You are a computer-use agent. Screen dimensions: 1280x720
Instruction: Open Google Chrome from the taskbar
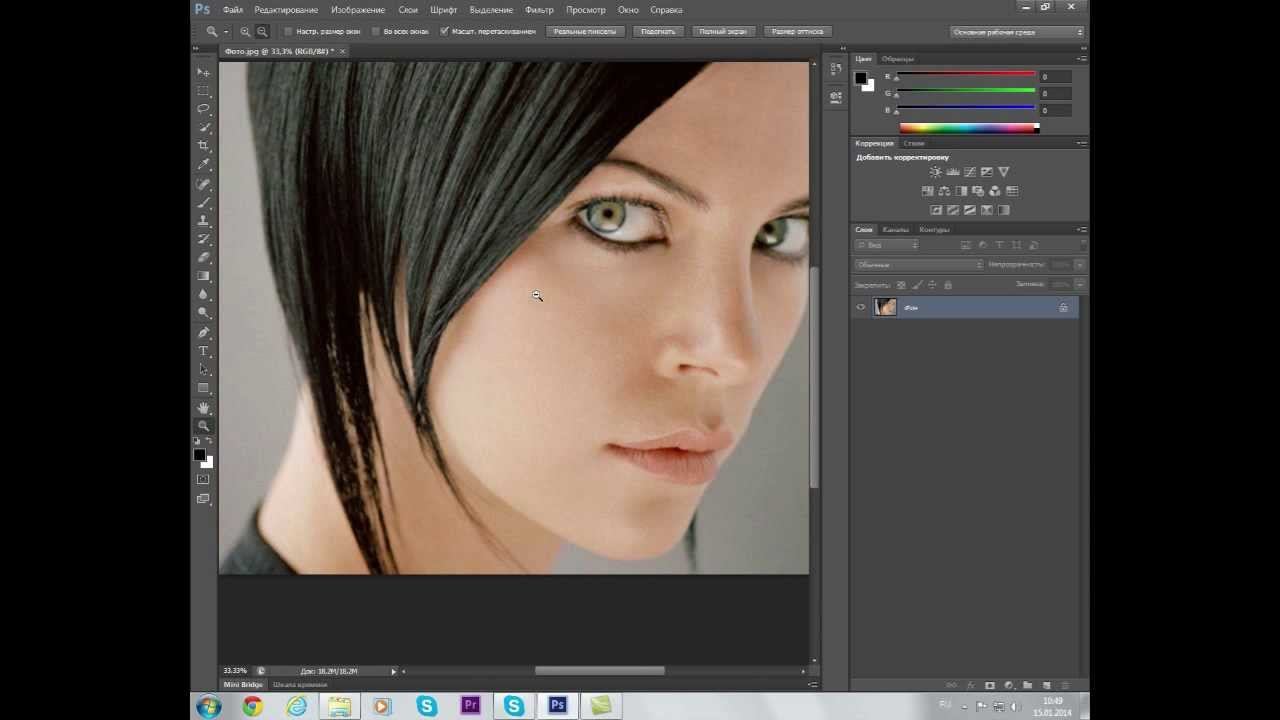252,707
